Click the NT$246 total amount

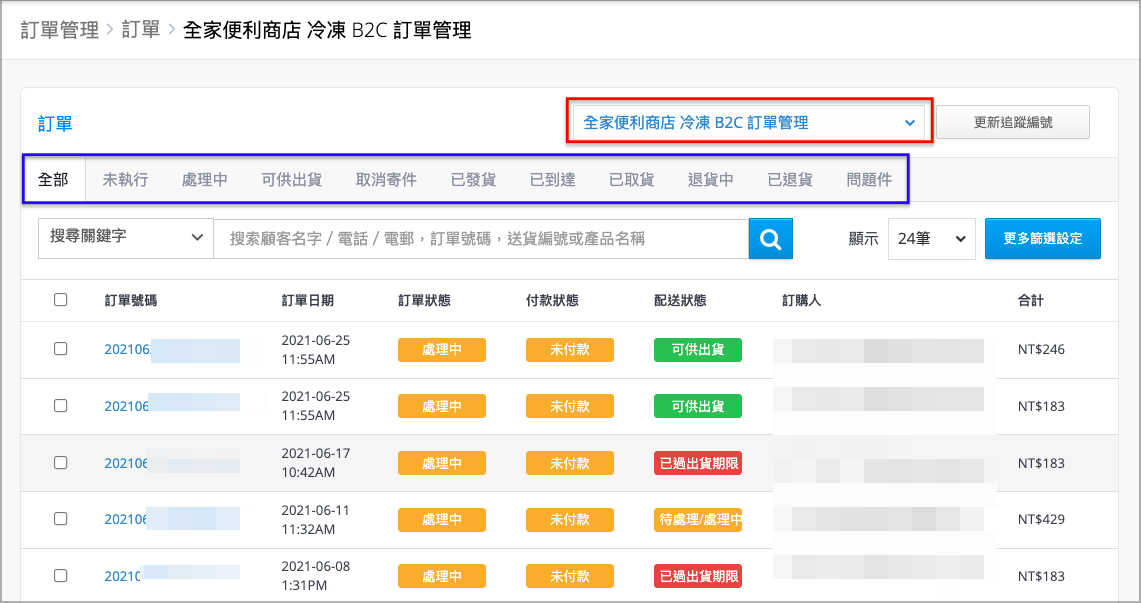(1041, 350)
